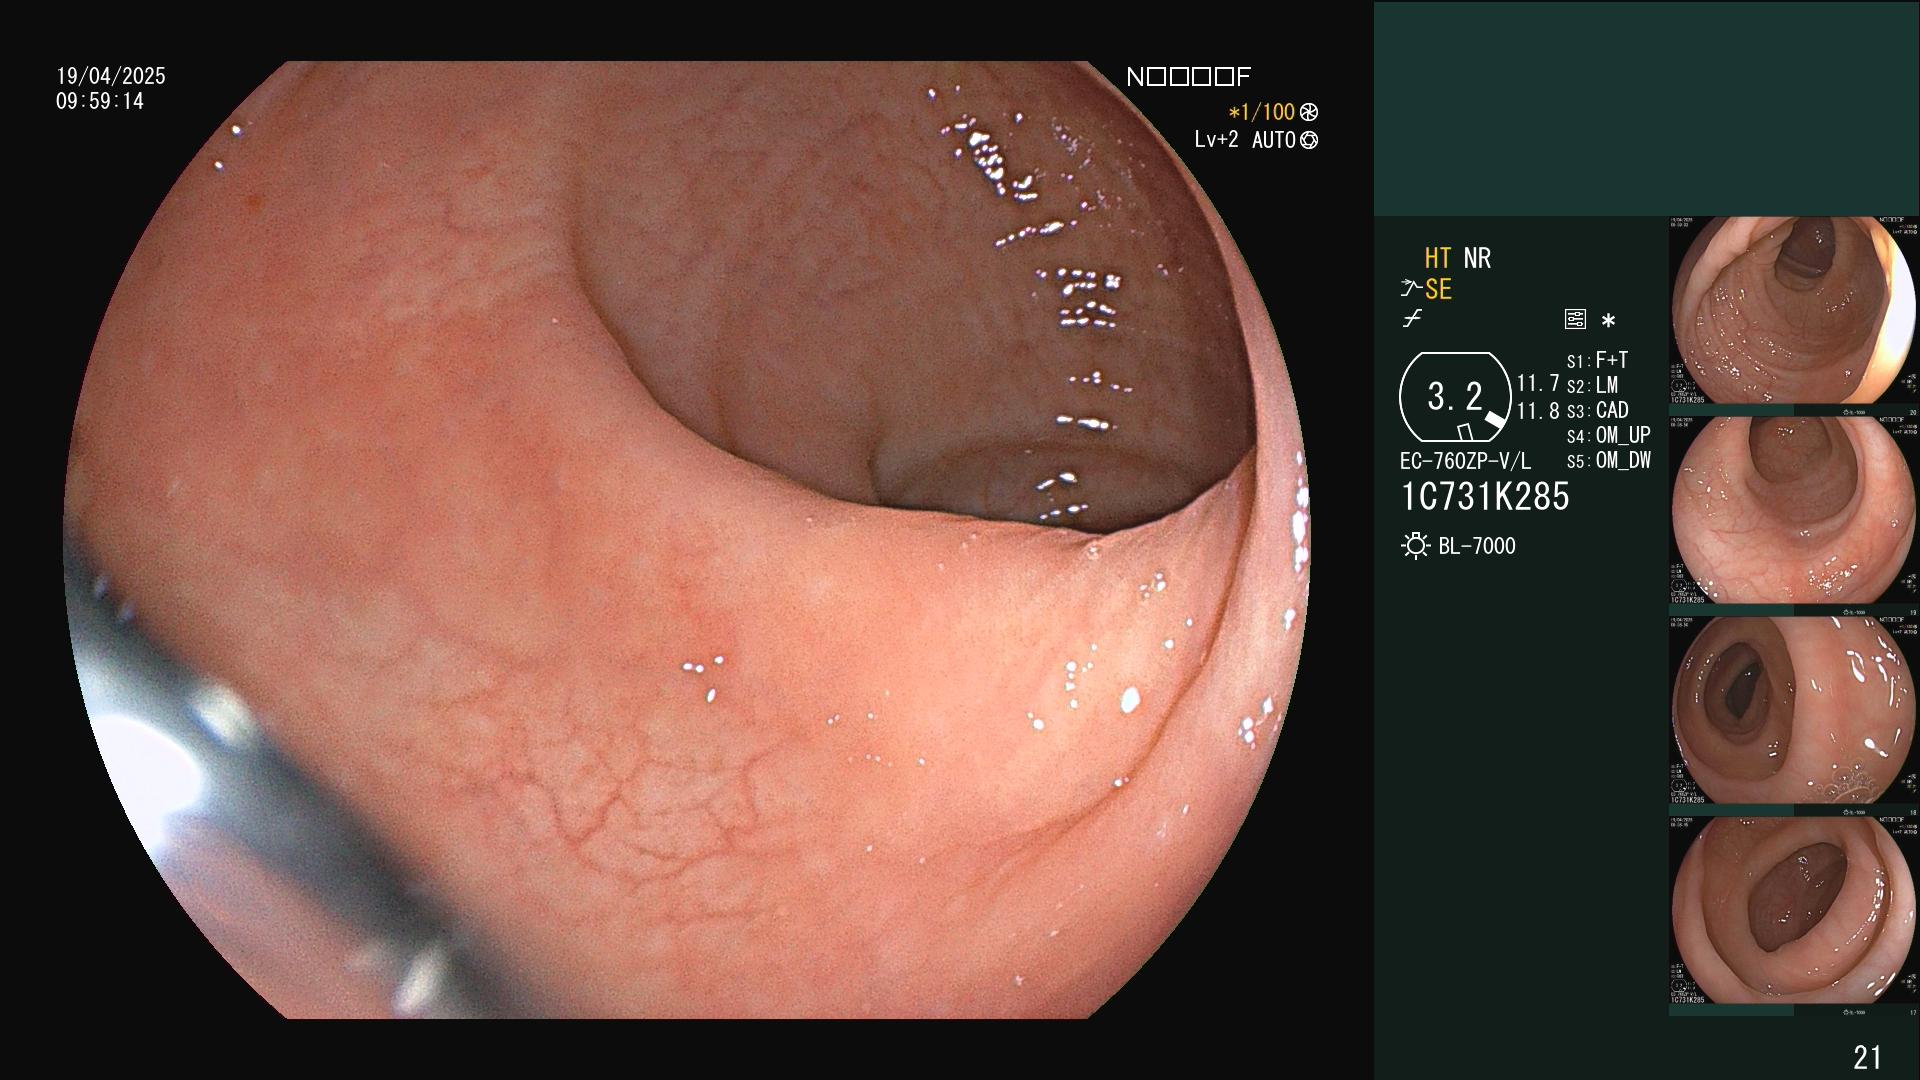The image size is (1920, 1080).
Task: Click the NR noise reduction label
Action: 1477,258
